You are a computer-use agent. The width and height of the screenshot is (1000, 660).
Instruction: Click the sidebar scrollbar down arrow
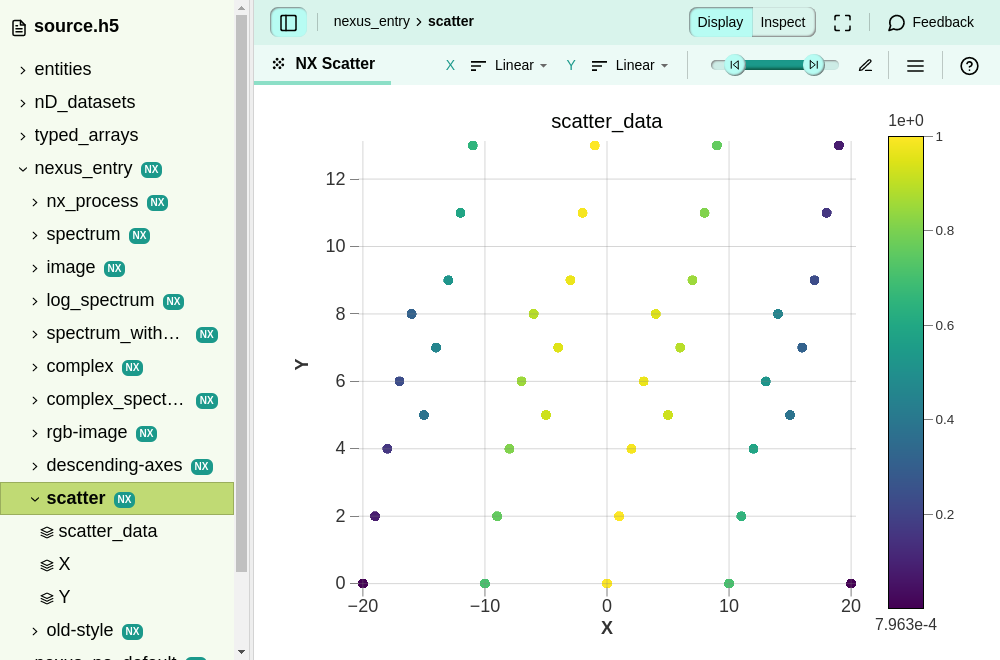click(241, 652)
